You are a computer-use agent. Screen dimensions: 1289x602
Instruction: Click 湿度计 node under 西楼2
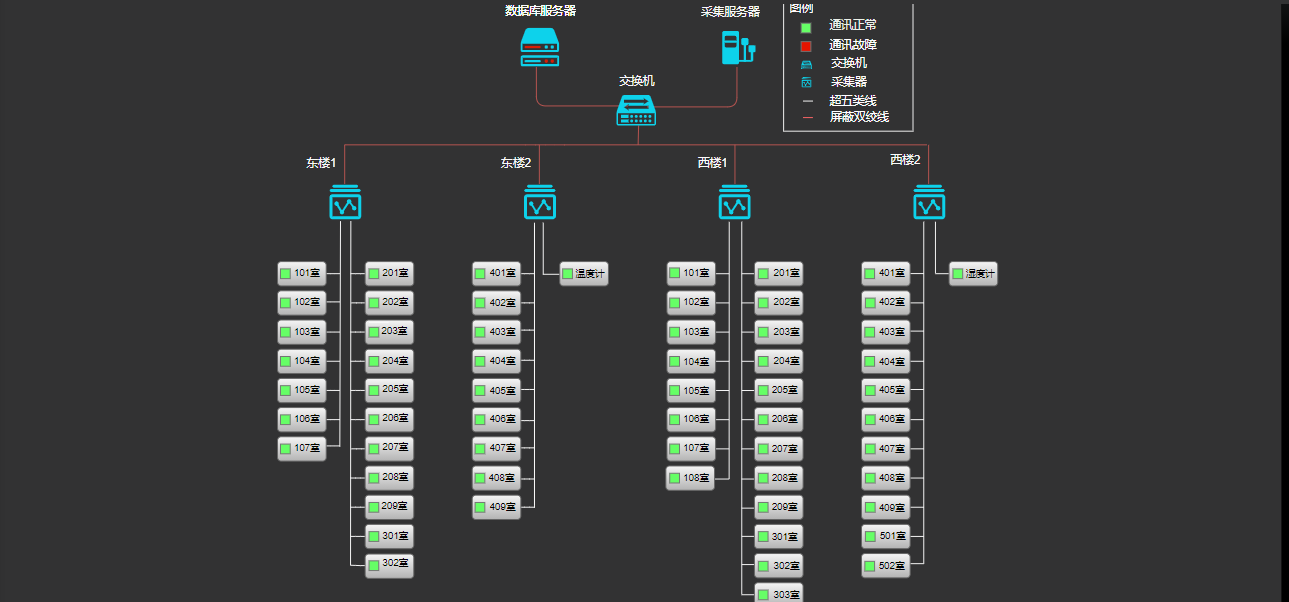tap(973, 274)
